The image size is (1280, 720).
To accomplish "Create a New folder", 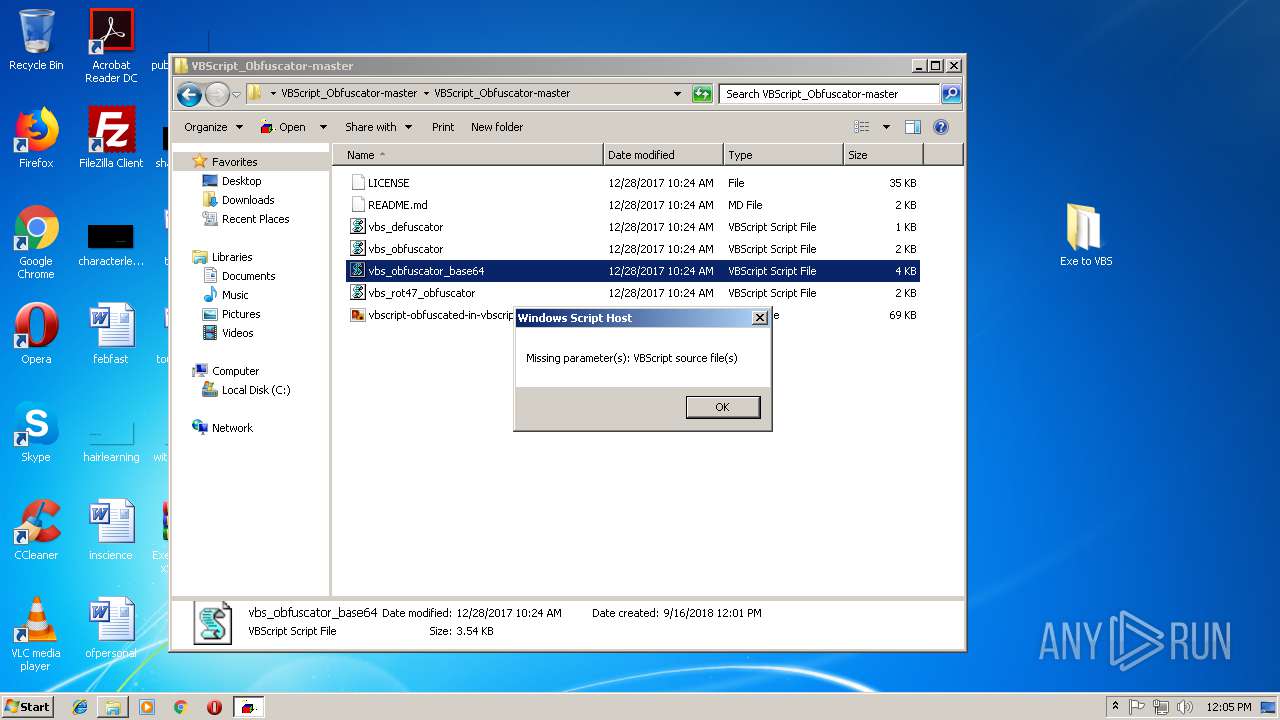I will [x=497, y=127].
